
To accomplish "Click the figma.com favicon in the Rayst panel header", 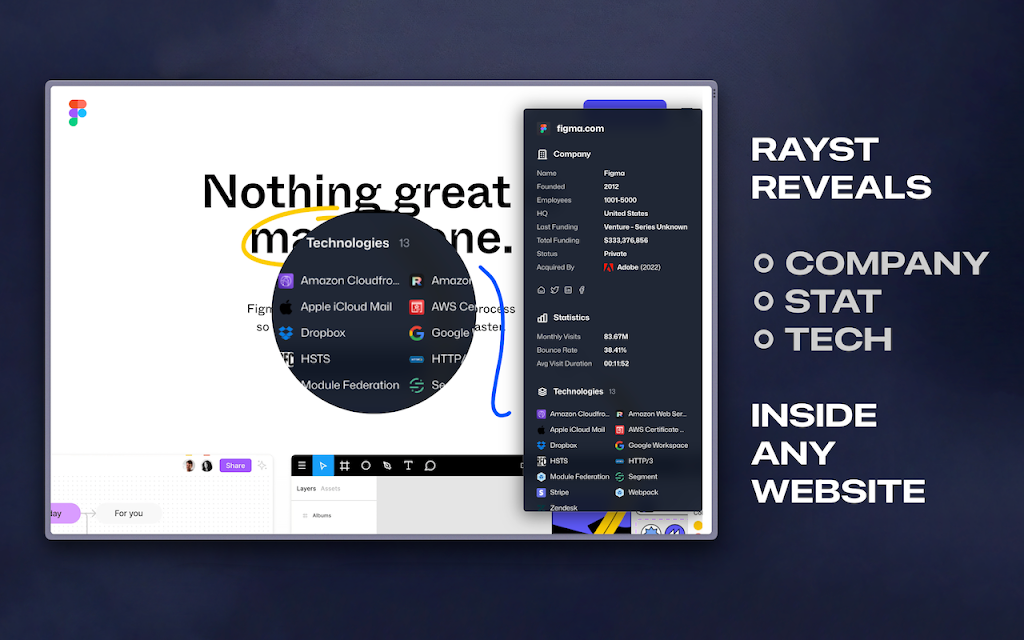I will pos(543,129).
